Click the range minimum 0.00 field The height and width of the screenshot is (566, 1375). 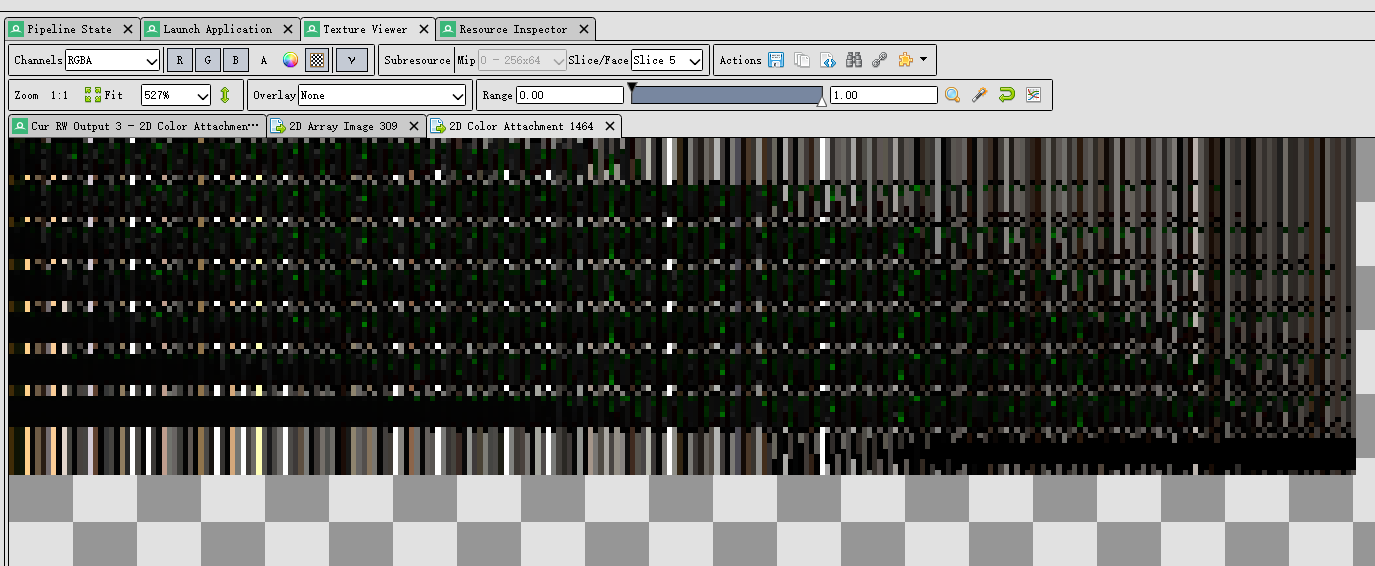[569, 95]
